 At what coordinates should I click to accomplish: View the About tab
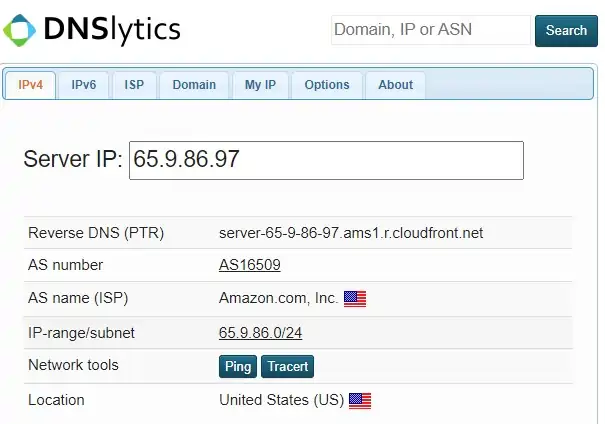coord(395,85)
